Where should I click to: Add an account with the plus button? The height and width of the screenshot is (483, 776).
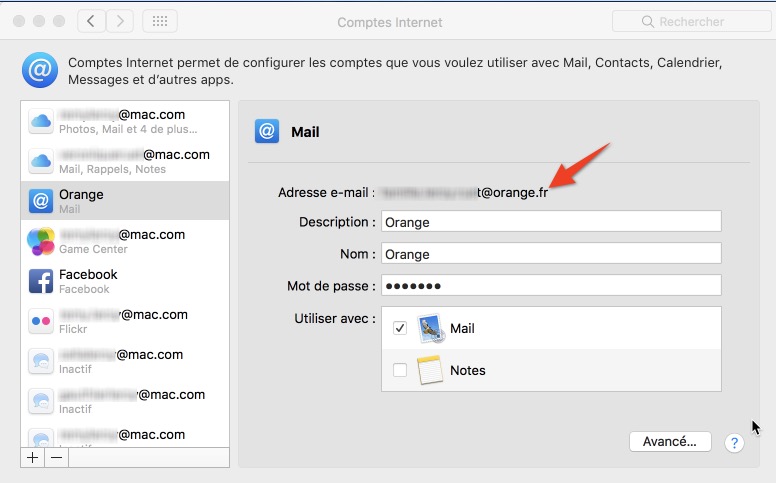pyautogui.click(x=33, y=457)
